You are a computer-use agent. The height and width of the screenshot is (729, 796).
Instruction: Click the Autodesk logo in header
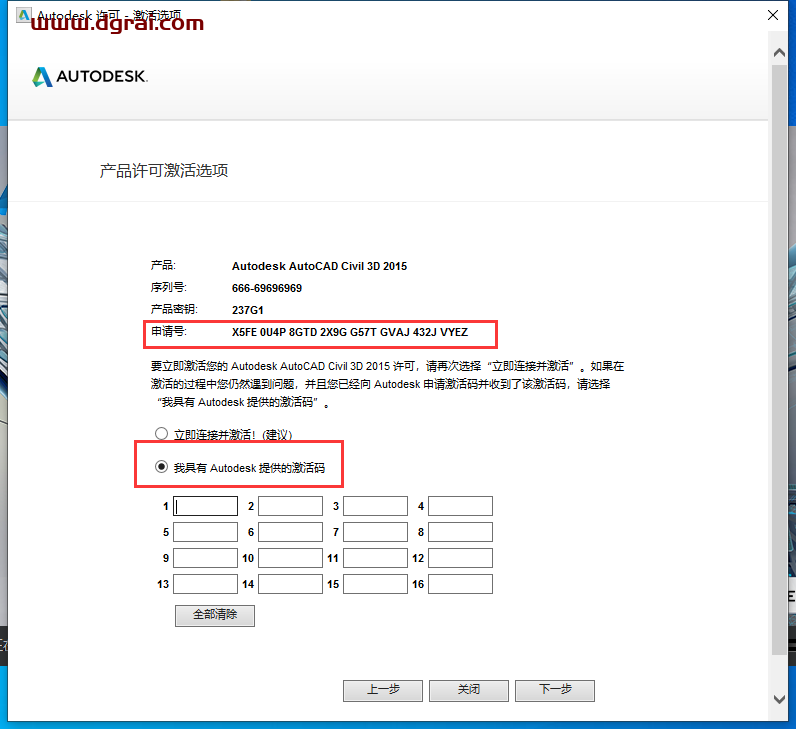pos(90,77)
